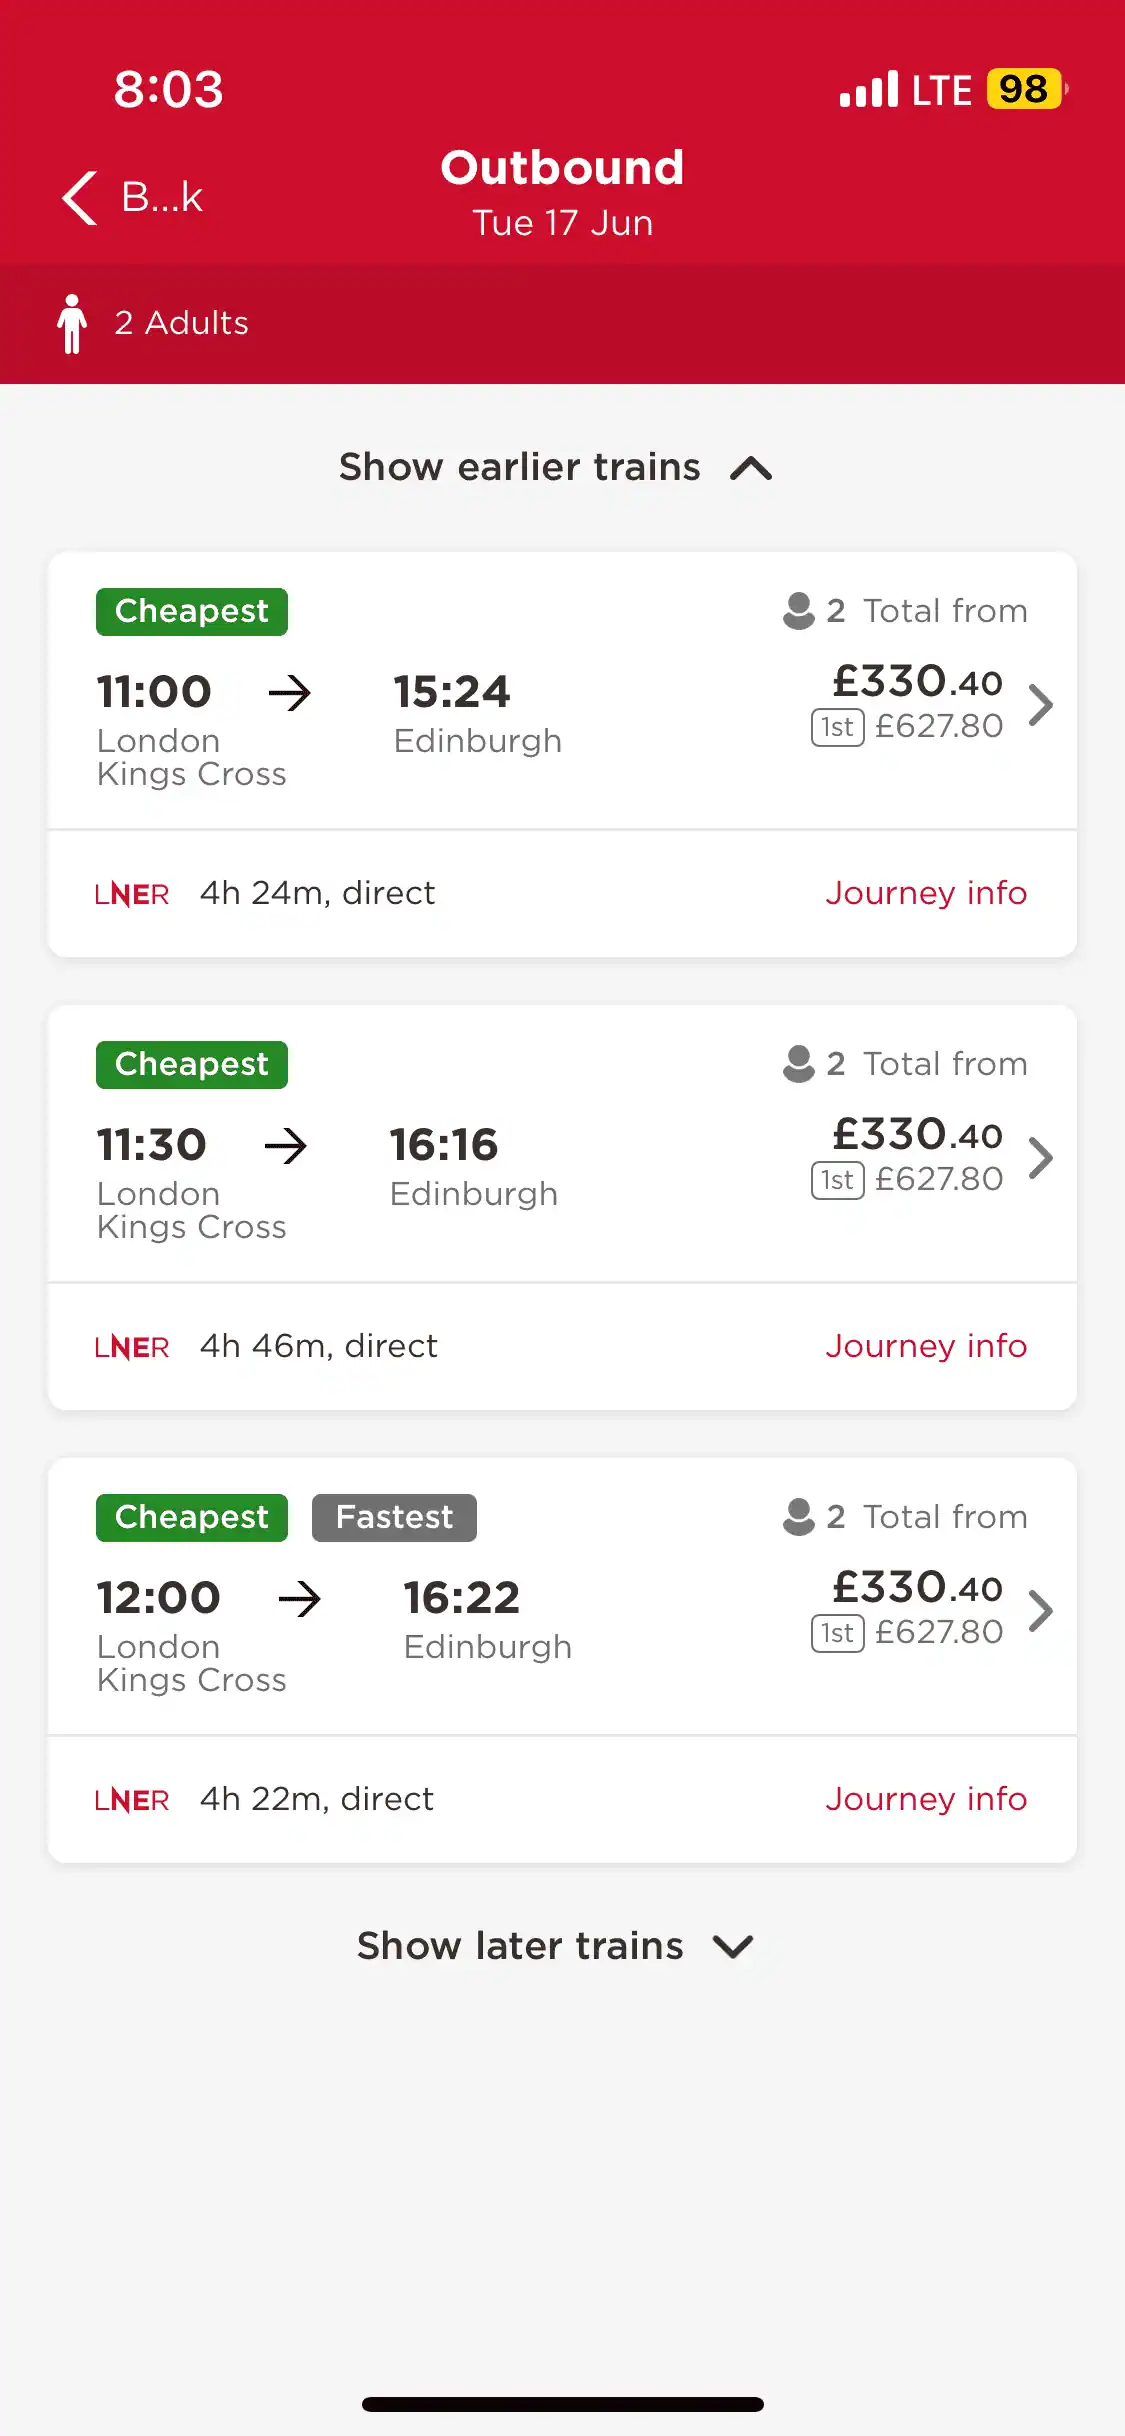This screenshot has height=2436, width=1125.
Task: Tap the battery indicator in status bar
Action: tap(1027, 89)
